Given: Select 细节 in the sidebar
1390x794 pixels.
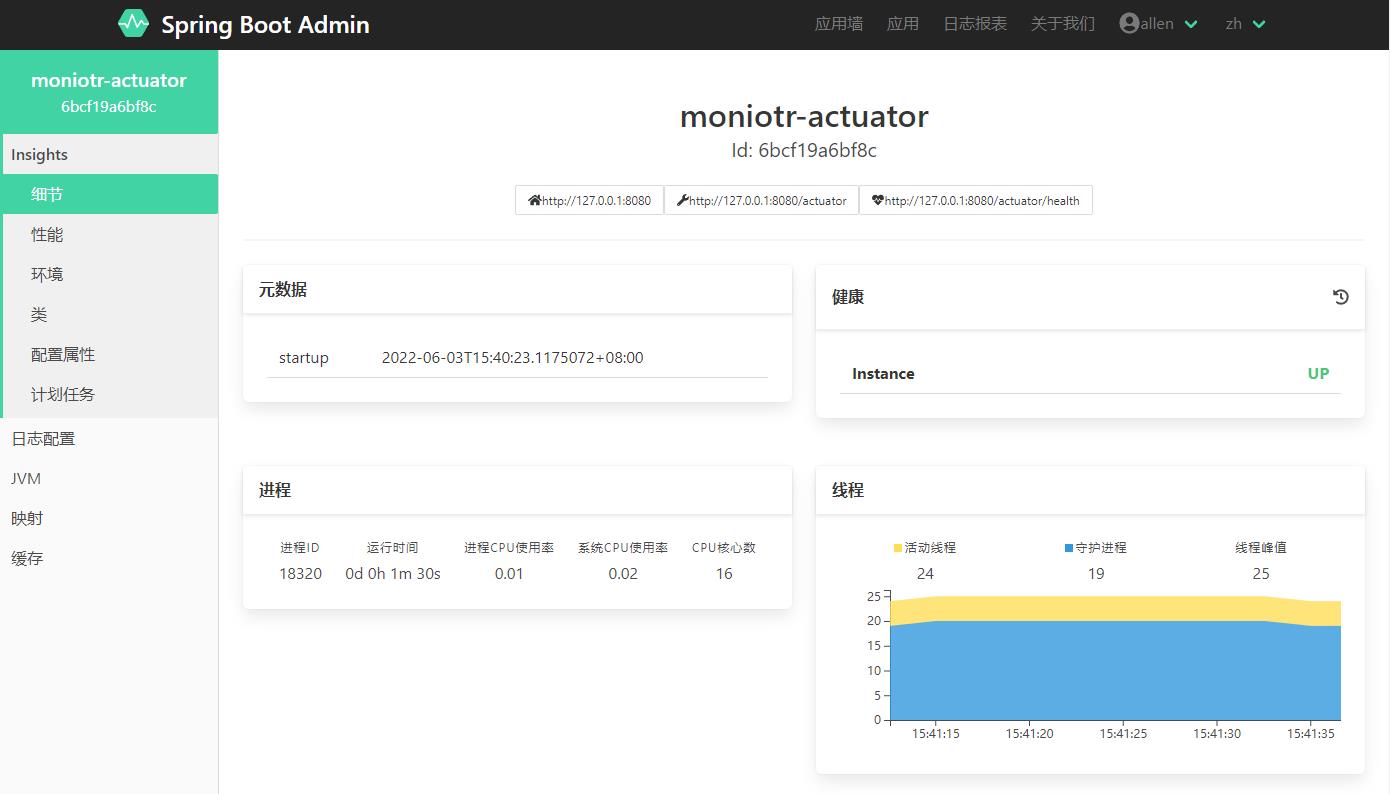Looking at the screenshot, I should coord(109,194).
